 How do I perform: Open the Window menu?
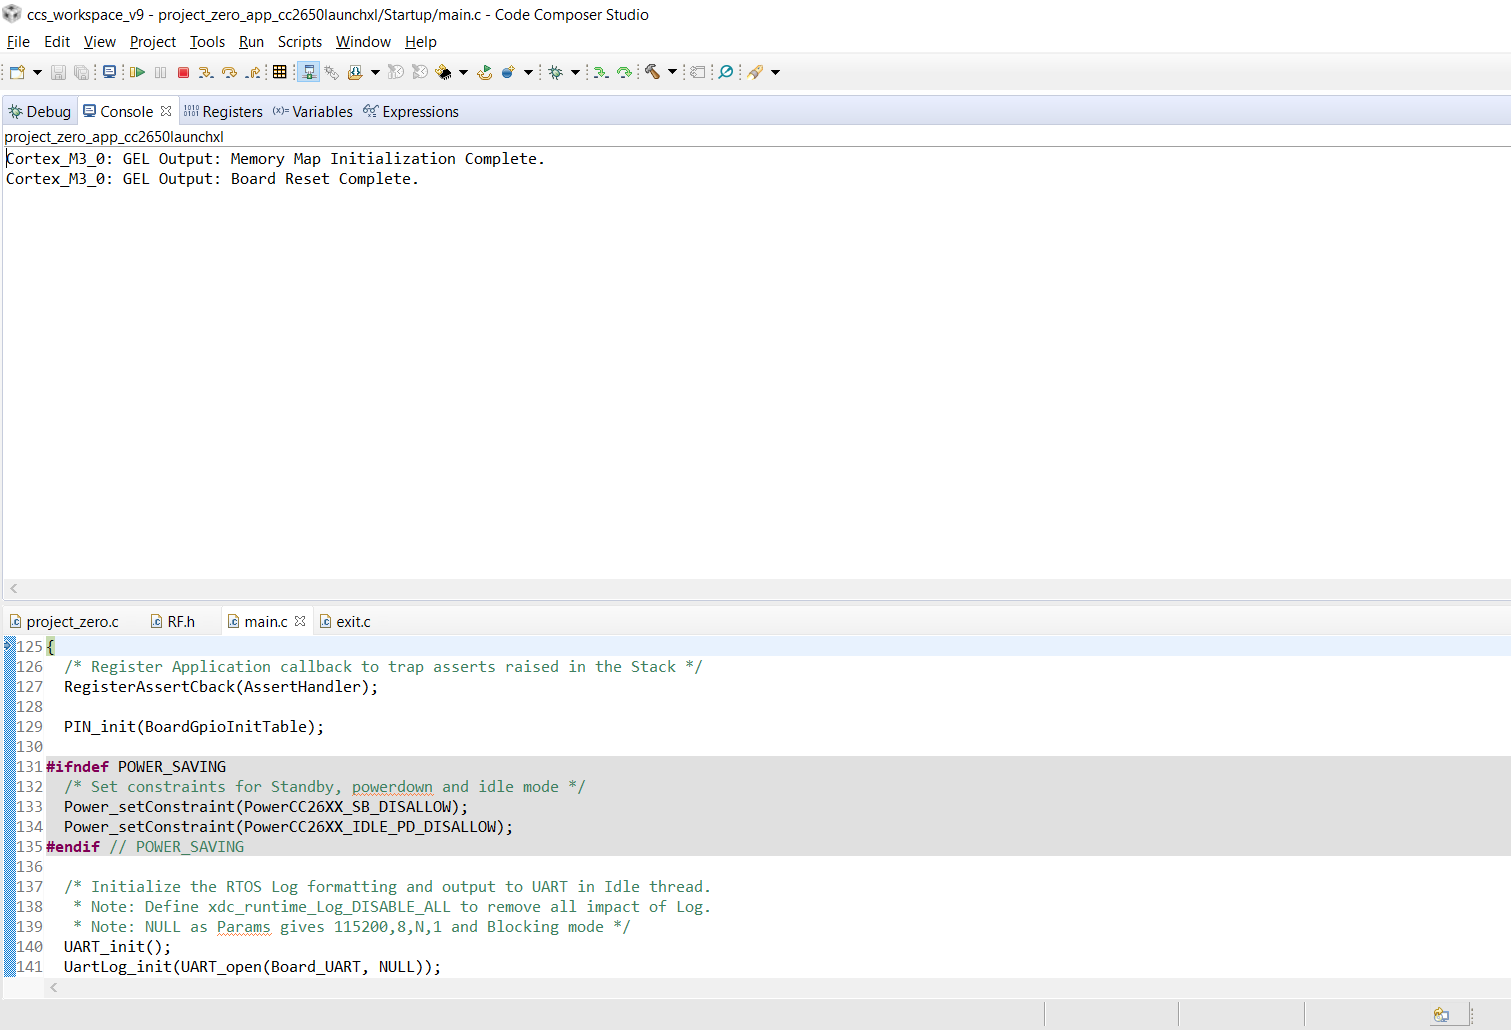[363, 42]
